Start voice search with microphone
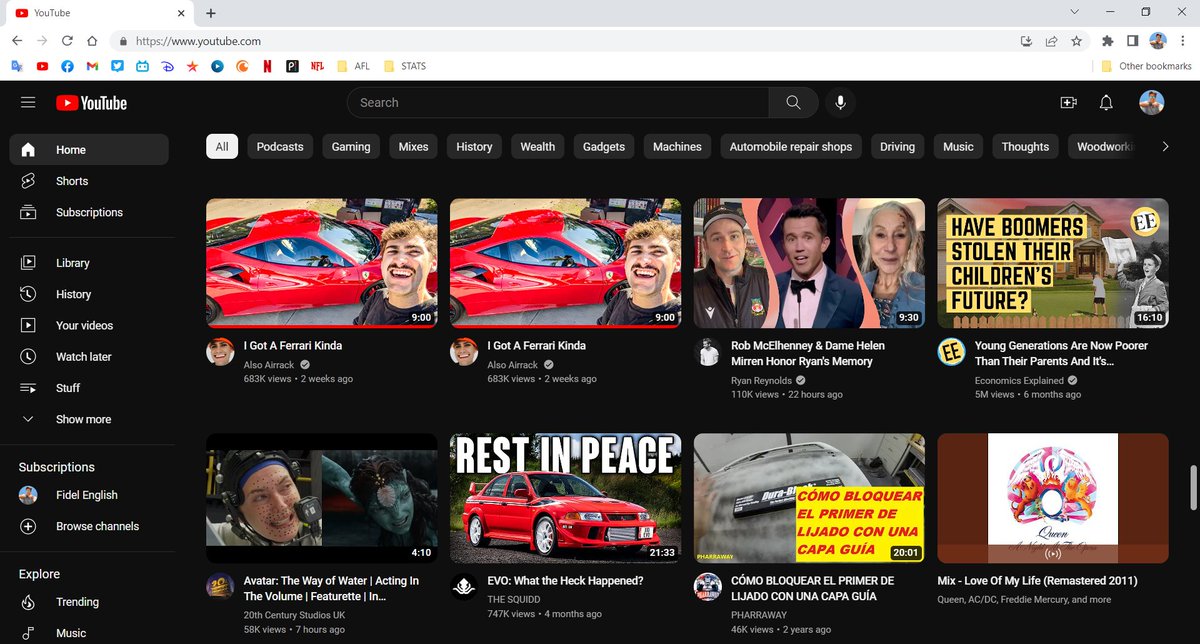This screenshot has height=644, width=1200. pyautogui.click(x=840, y=102)
